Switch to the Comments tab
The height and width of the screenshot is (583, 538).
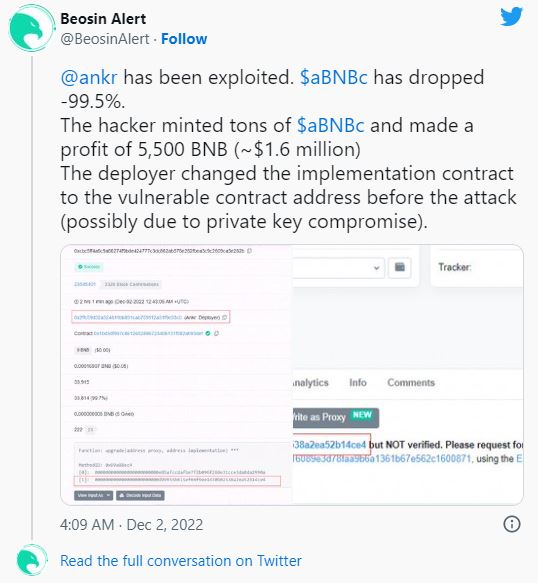click(x=411, y=383)
